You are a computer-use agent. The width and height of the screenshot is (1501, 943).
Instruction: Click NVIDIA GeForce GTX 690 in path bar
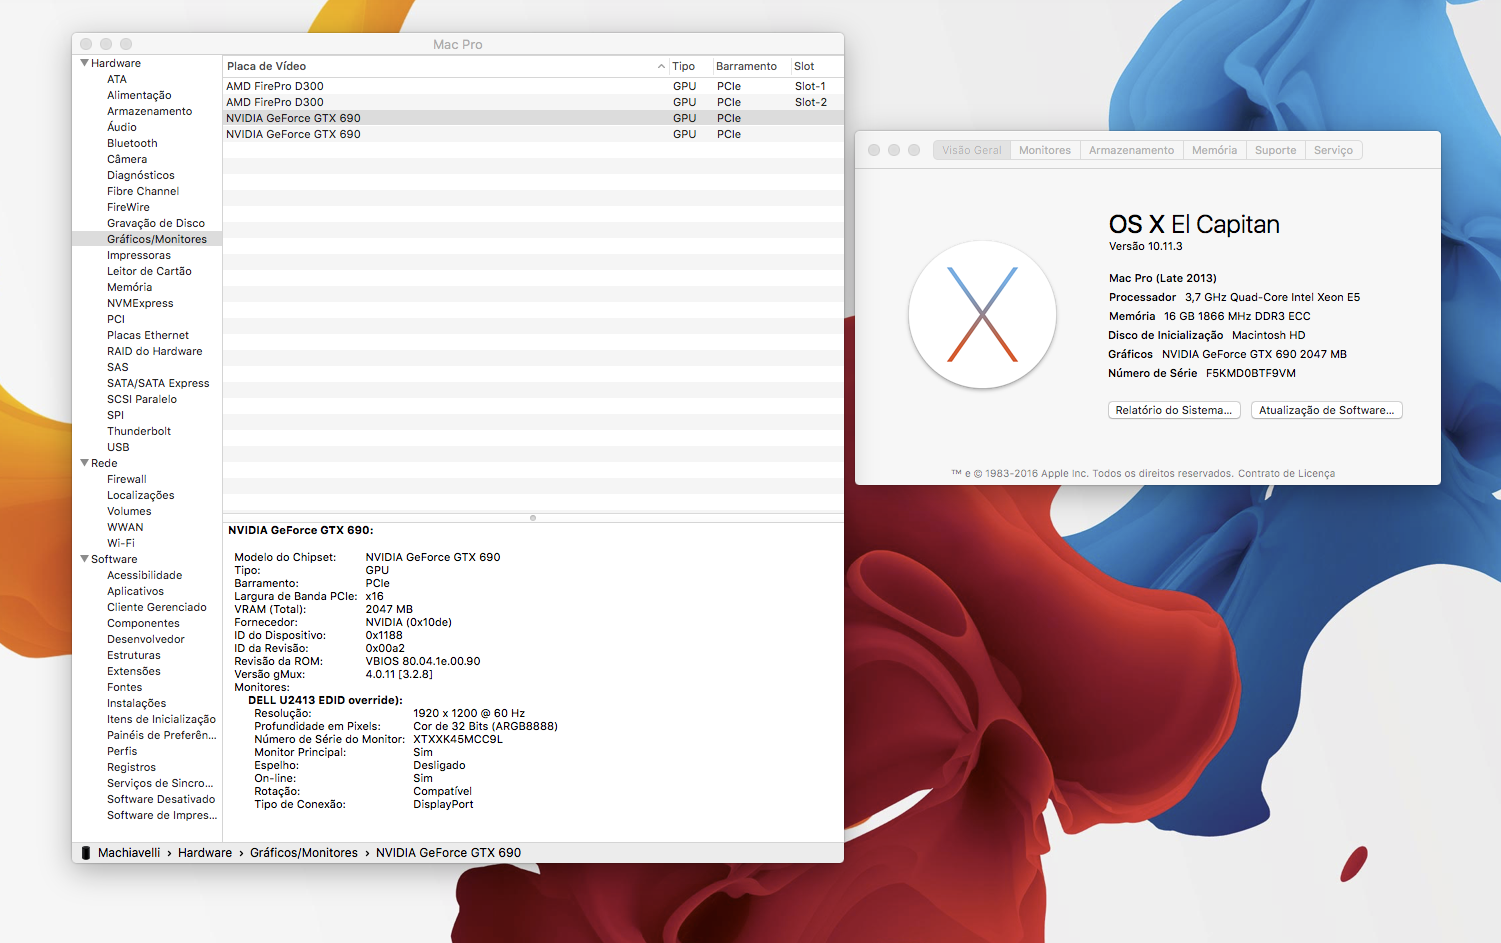click(448, 853)
